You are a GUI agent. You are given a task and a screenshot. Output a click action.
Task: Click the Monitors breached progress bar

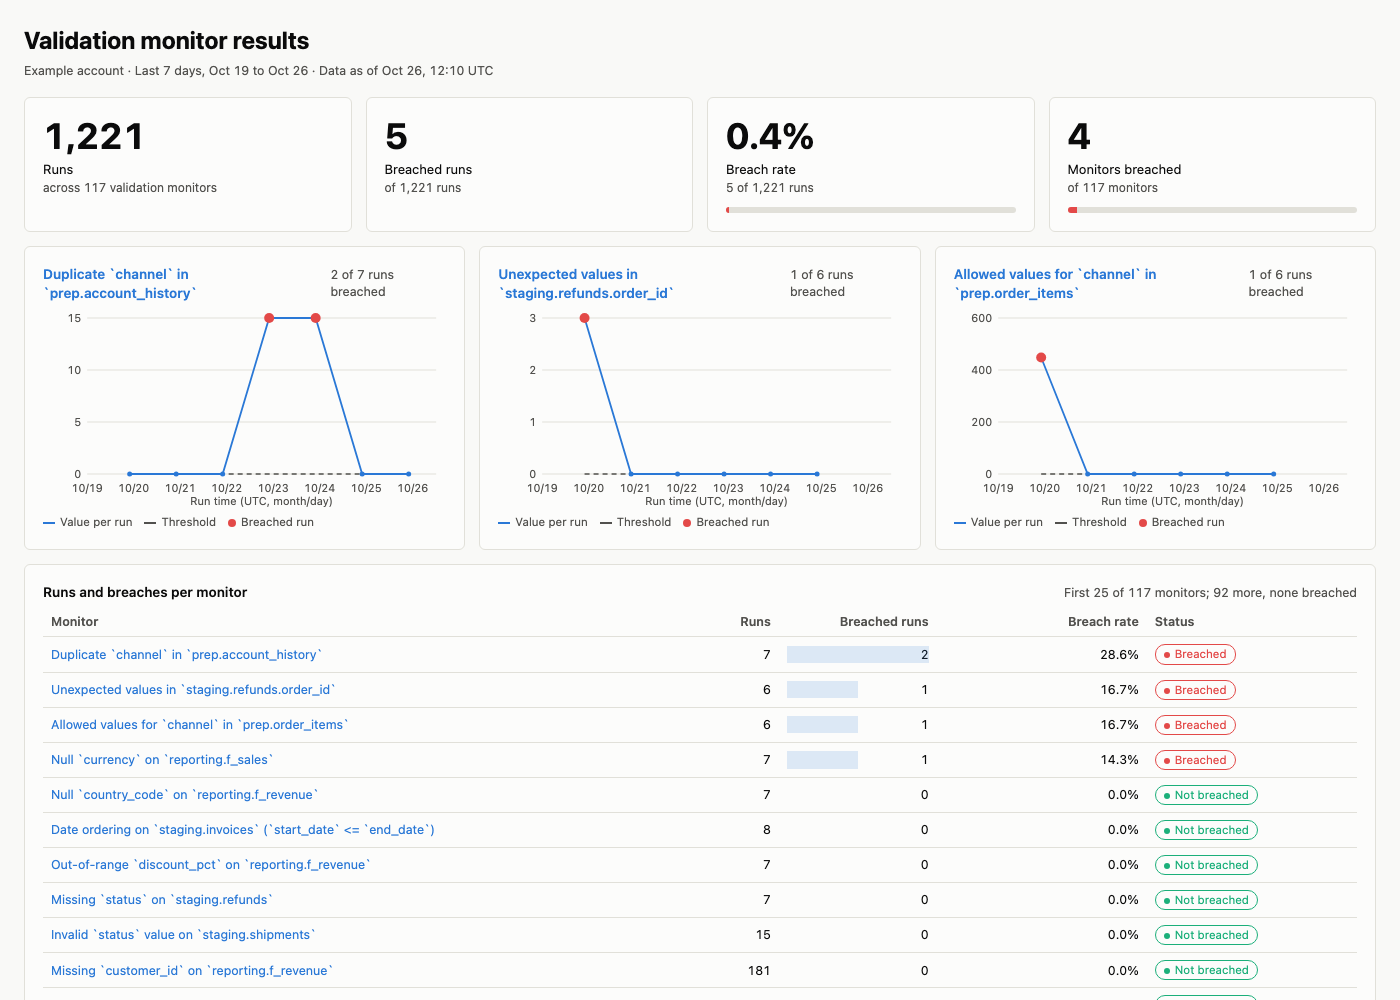click(1212, 210)
